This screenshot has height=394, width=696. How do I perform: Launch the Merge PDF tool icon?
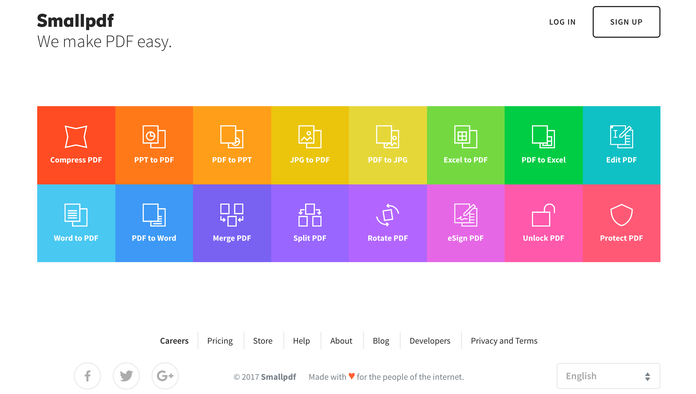[x=232, y=215]
